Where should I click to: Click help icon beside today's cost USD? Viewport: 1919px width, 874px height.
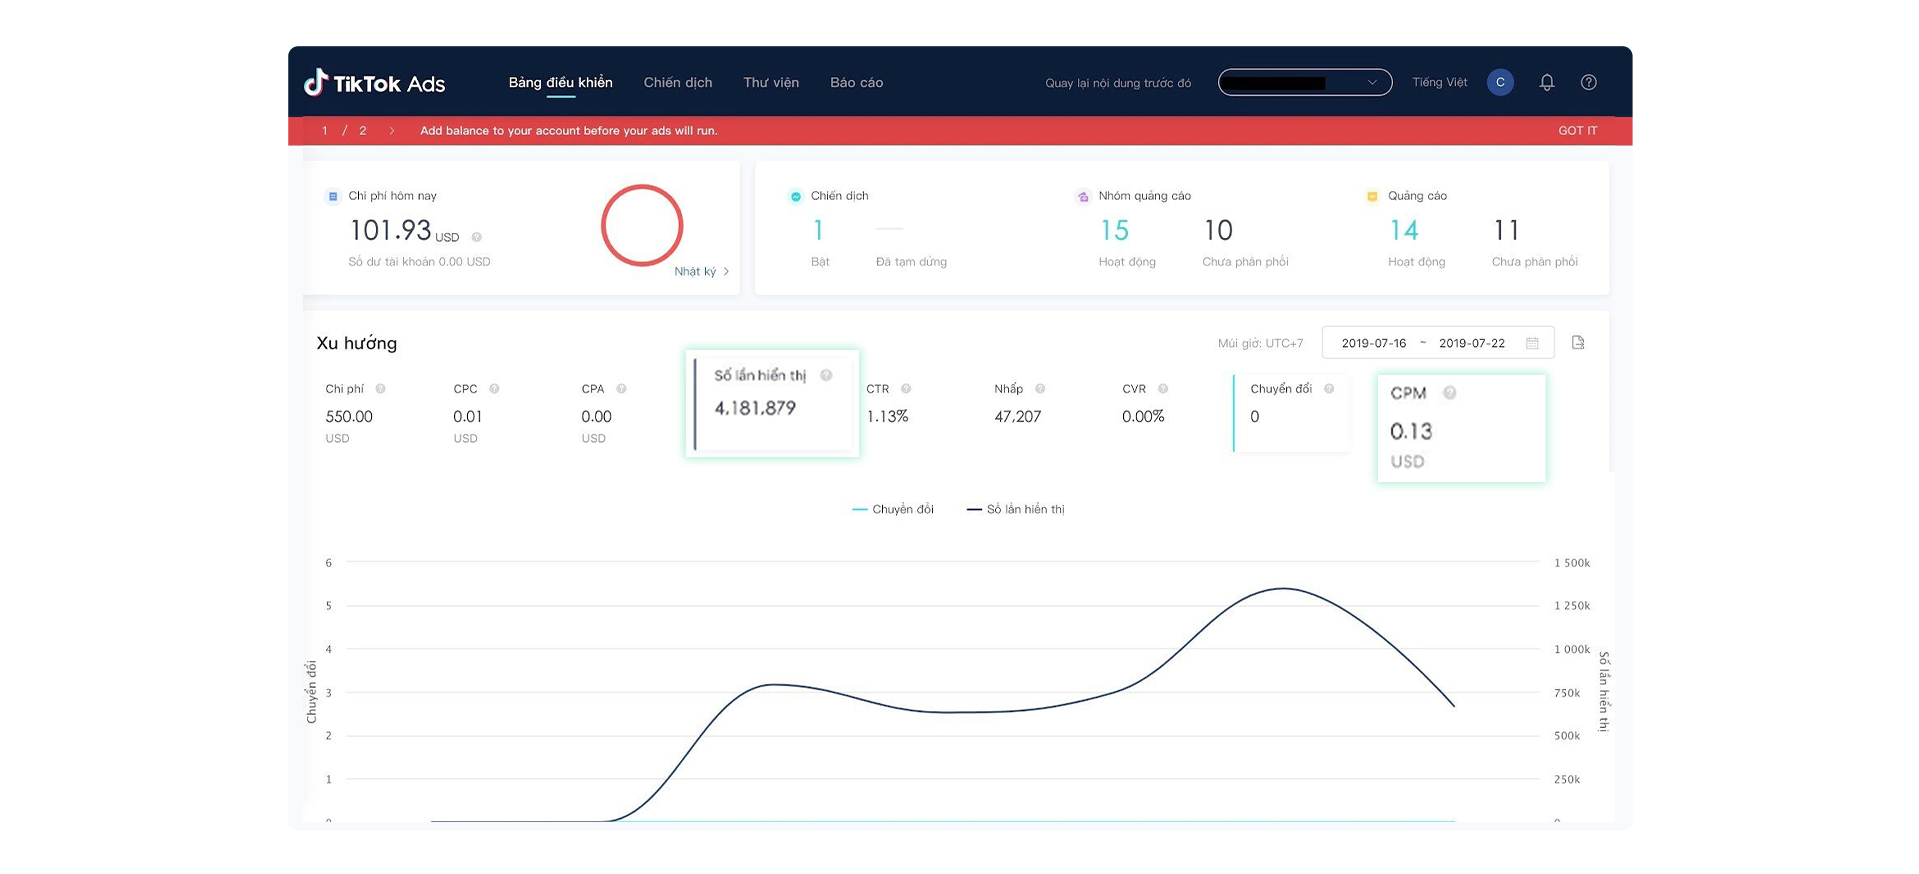(x=477, y=238)
